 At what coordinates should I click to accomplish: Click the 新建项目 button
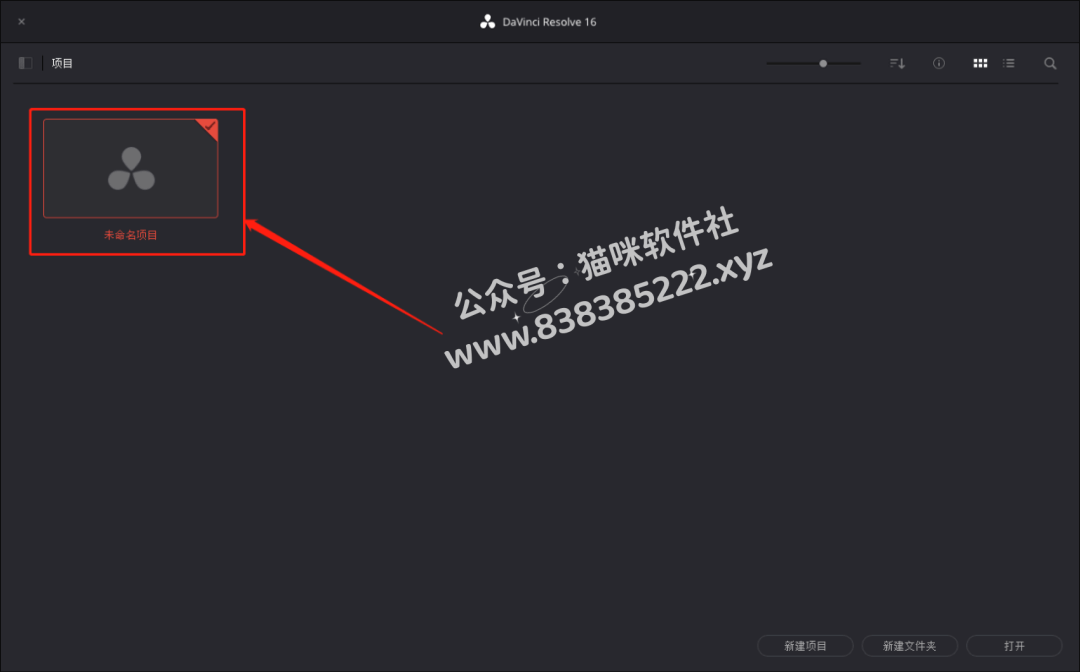coord(805,646)
